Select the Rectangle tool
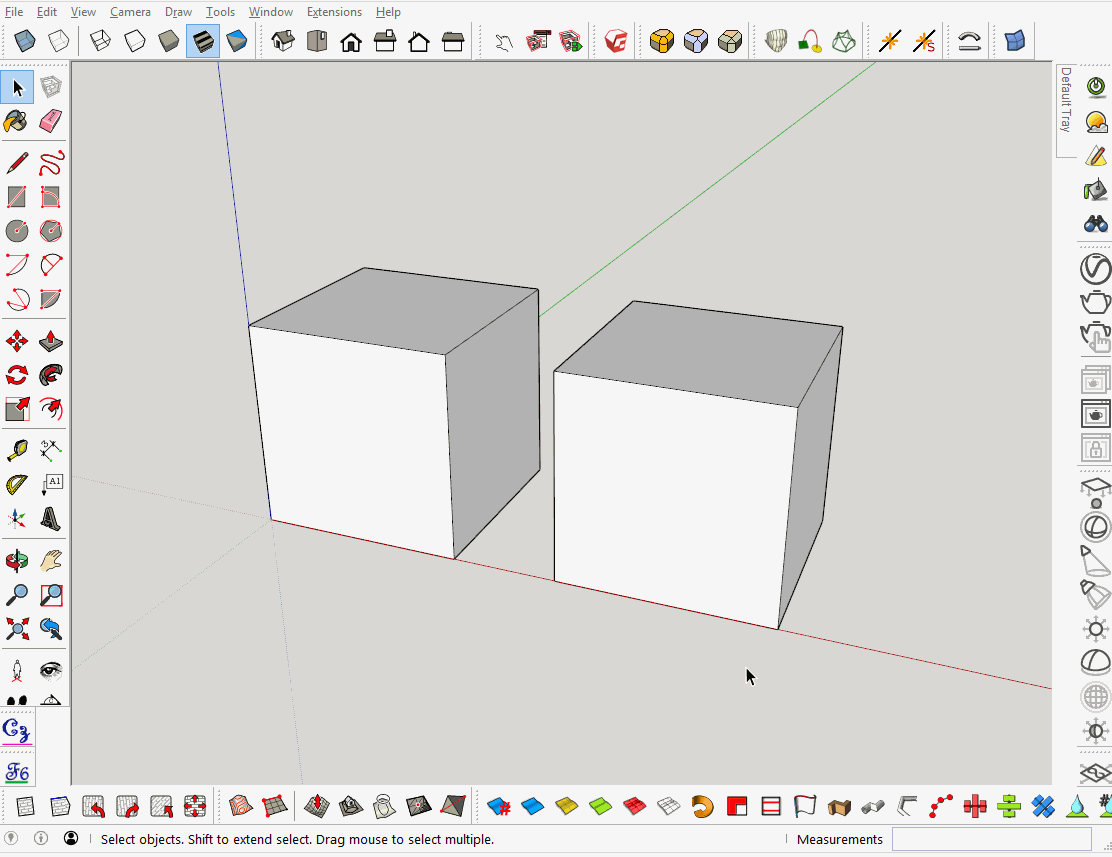Screen dimensions: 1112x857 coord(15,197)
